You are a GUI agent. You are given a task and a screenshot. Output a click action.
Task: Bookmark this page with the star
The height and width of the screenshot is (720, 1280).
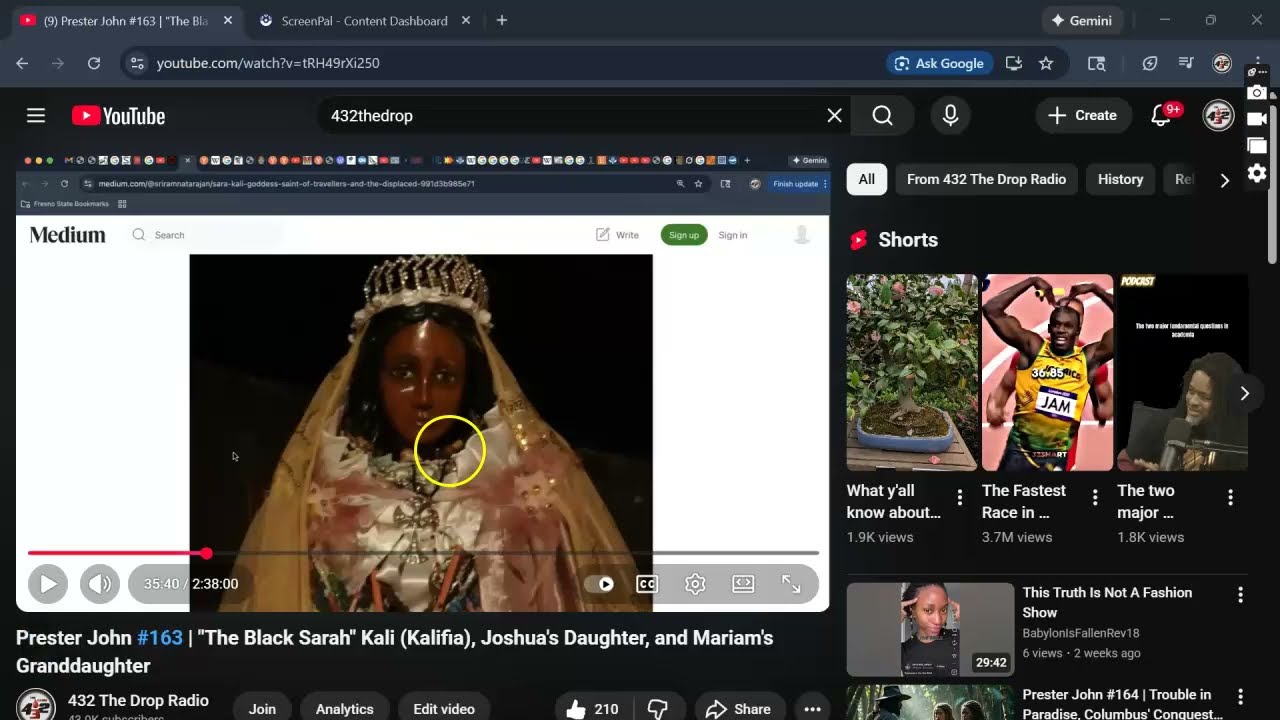click(1046, 63)
